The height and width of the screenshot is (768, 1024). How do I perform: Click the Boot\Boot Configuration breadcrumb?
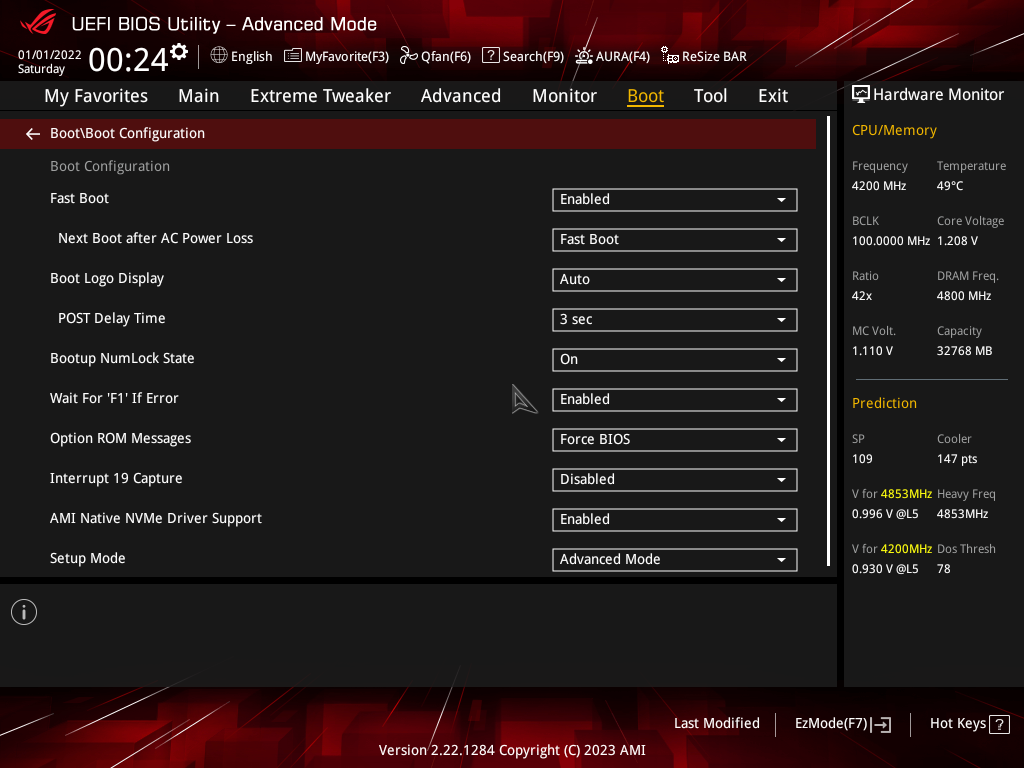pyautogui.click(x=127, y=133)
